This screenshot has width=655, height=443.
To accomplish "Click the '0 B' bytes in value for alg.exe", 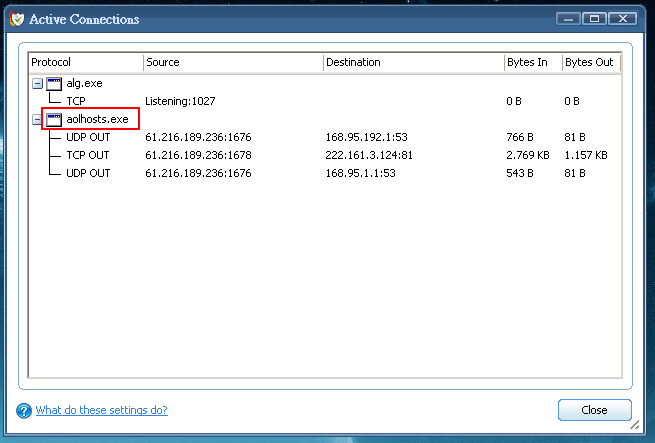I will [514, 101].
